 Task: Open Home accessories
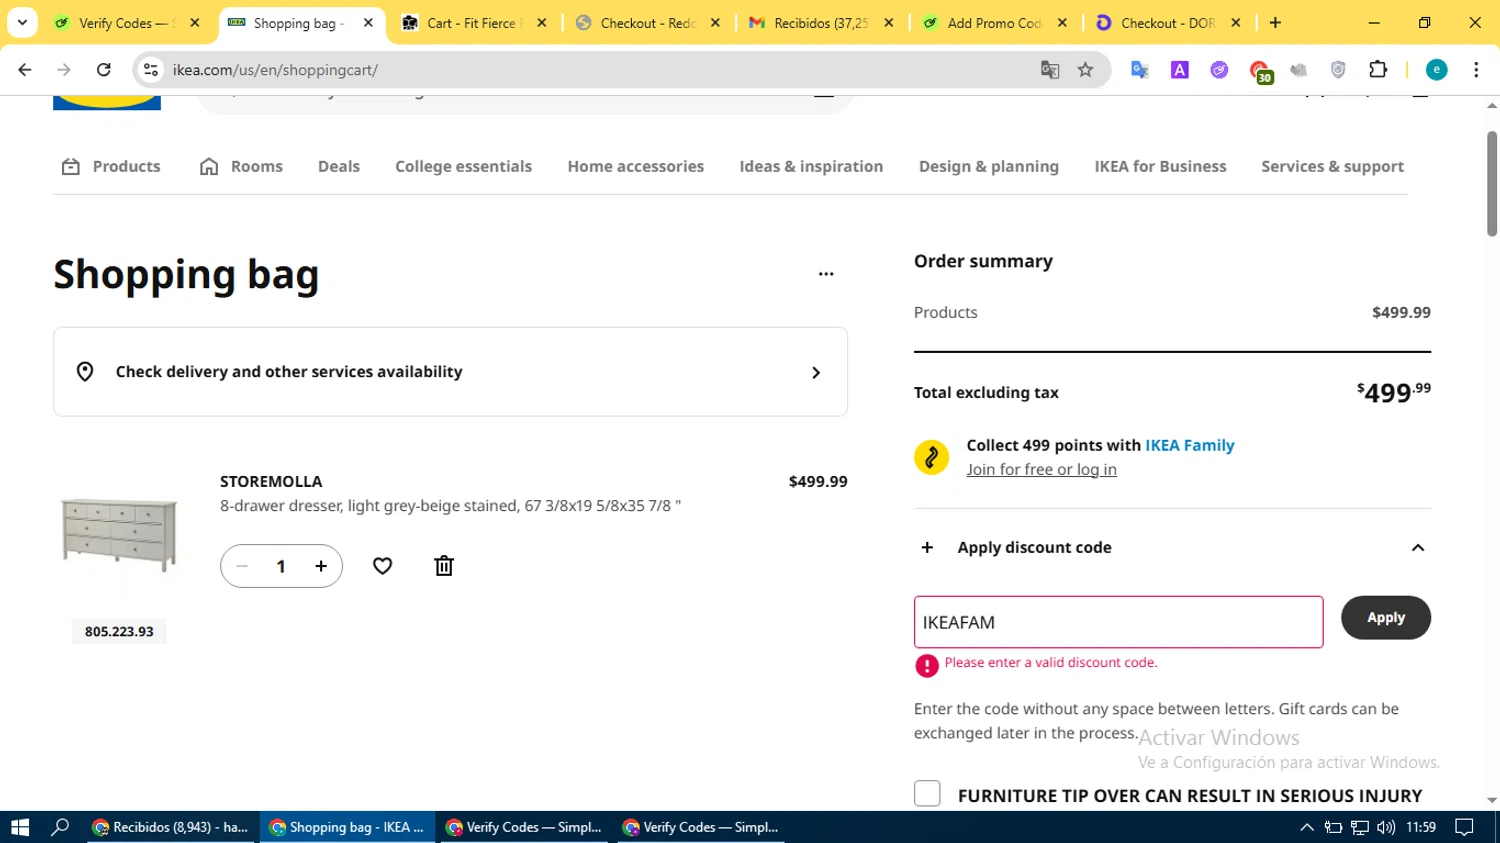[636, 166]
